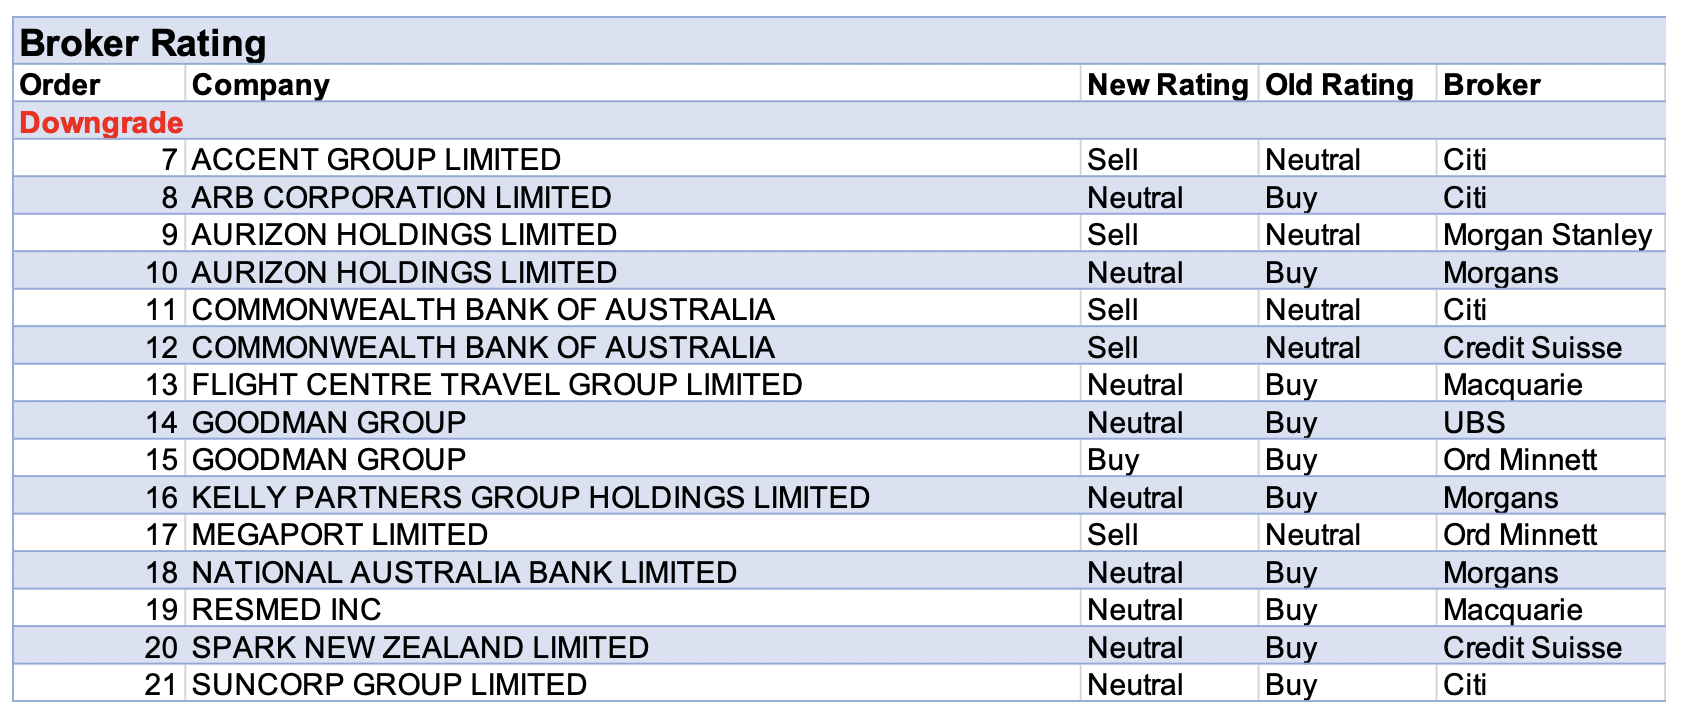Click the ARB CORPORATION LIMITED company cell

[x=401, y=197]
